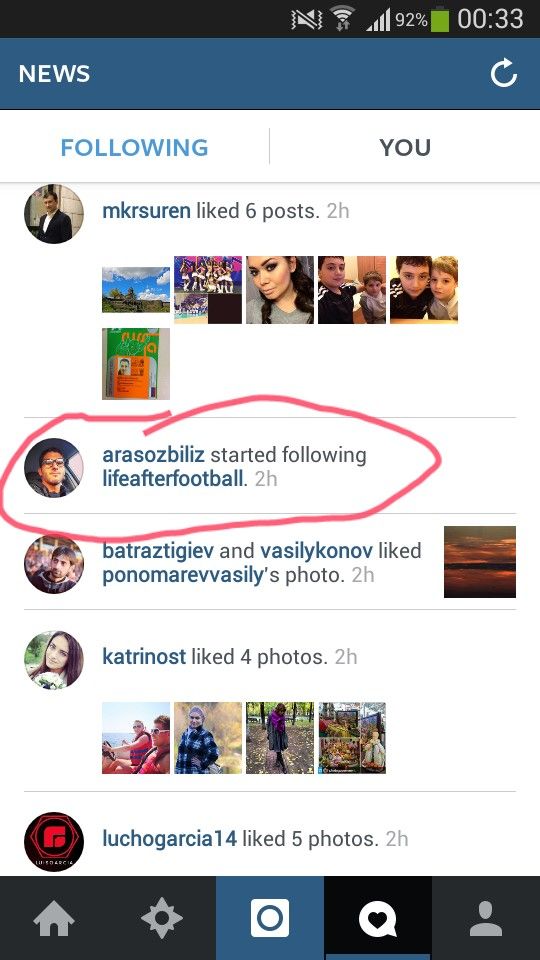This screenshot has height=960, width=540.
Task: Open the Profile person icon
Action: (x=486, y=918)
